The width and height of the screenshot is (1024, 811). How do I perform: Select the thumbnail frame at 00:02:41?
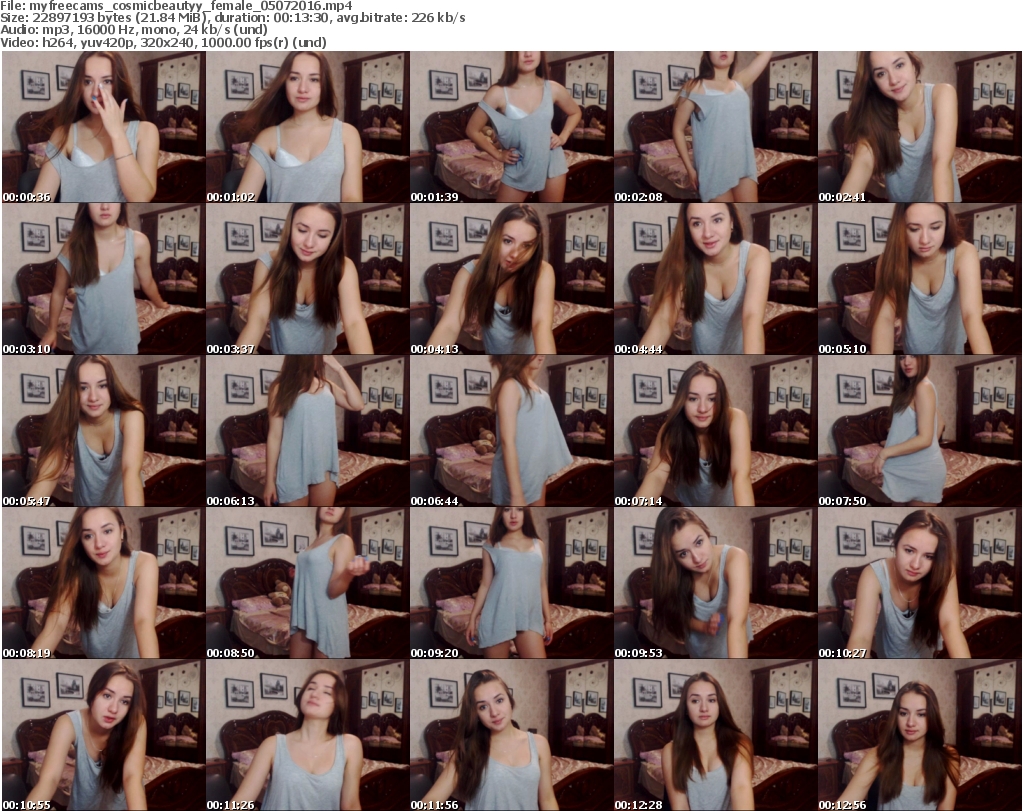(x=920, y=127)
